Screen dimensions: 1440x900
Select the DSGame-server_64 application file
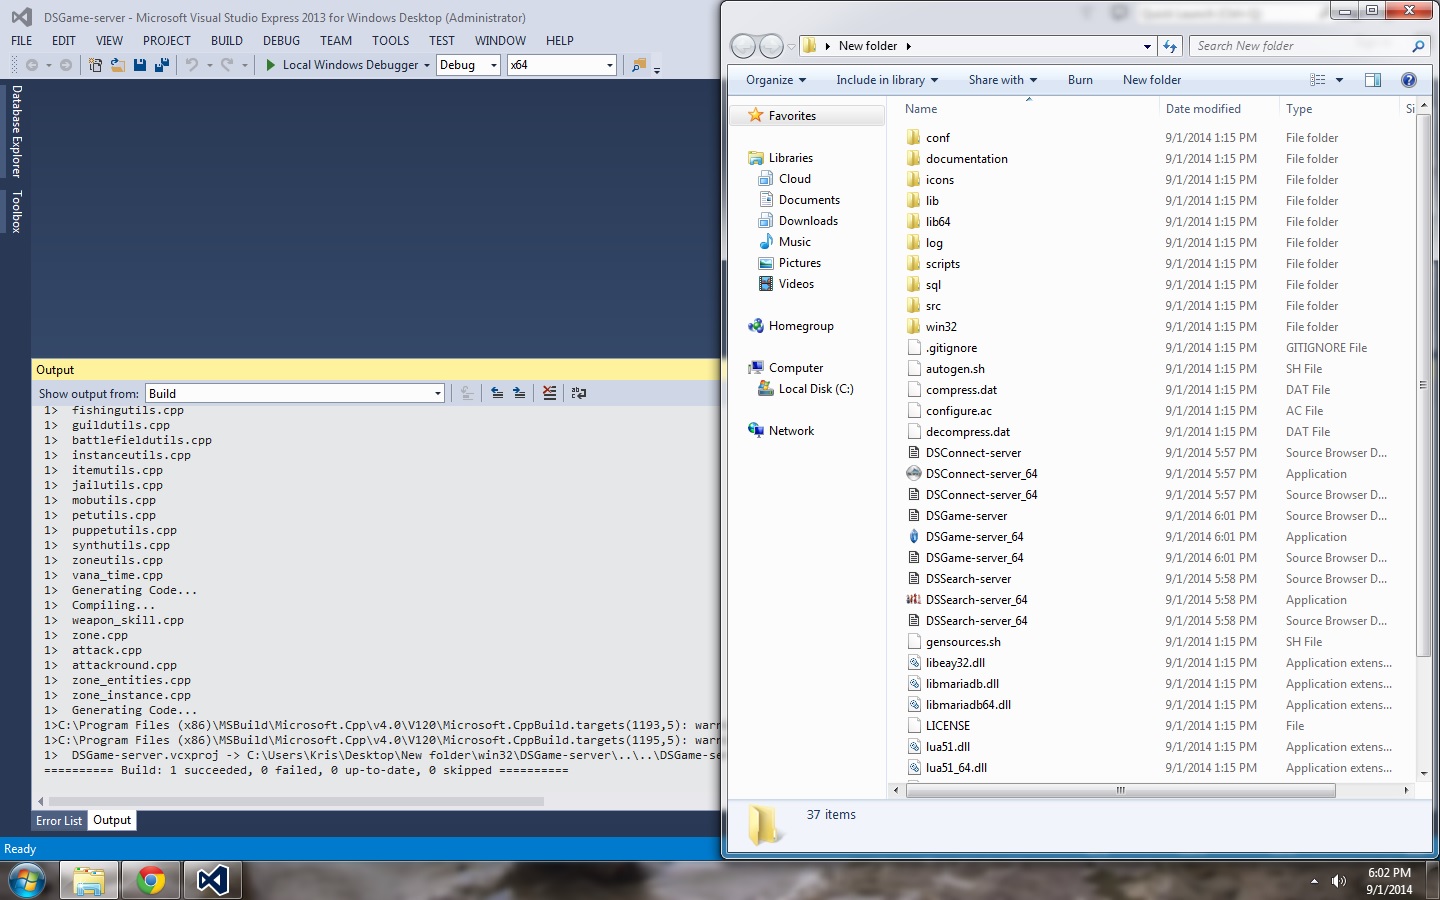[974, 537]
